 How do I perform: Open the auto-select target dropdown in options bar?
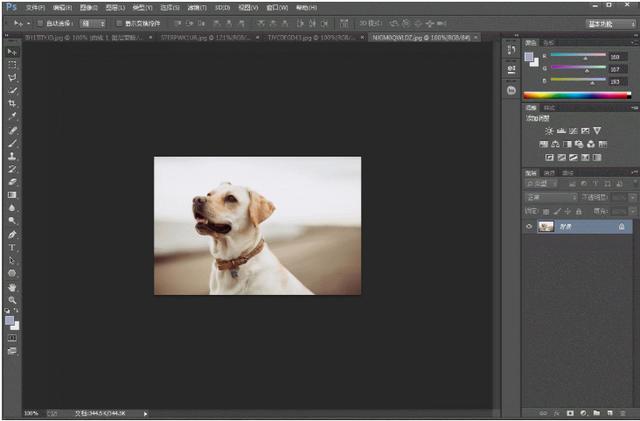tap(92, 22)
